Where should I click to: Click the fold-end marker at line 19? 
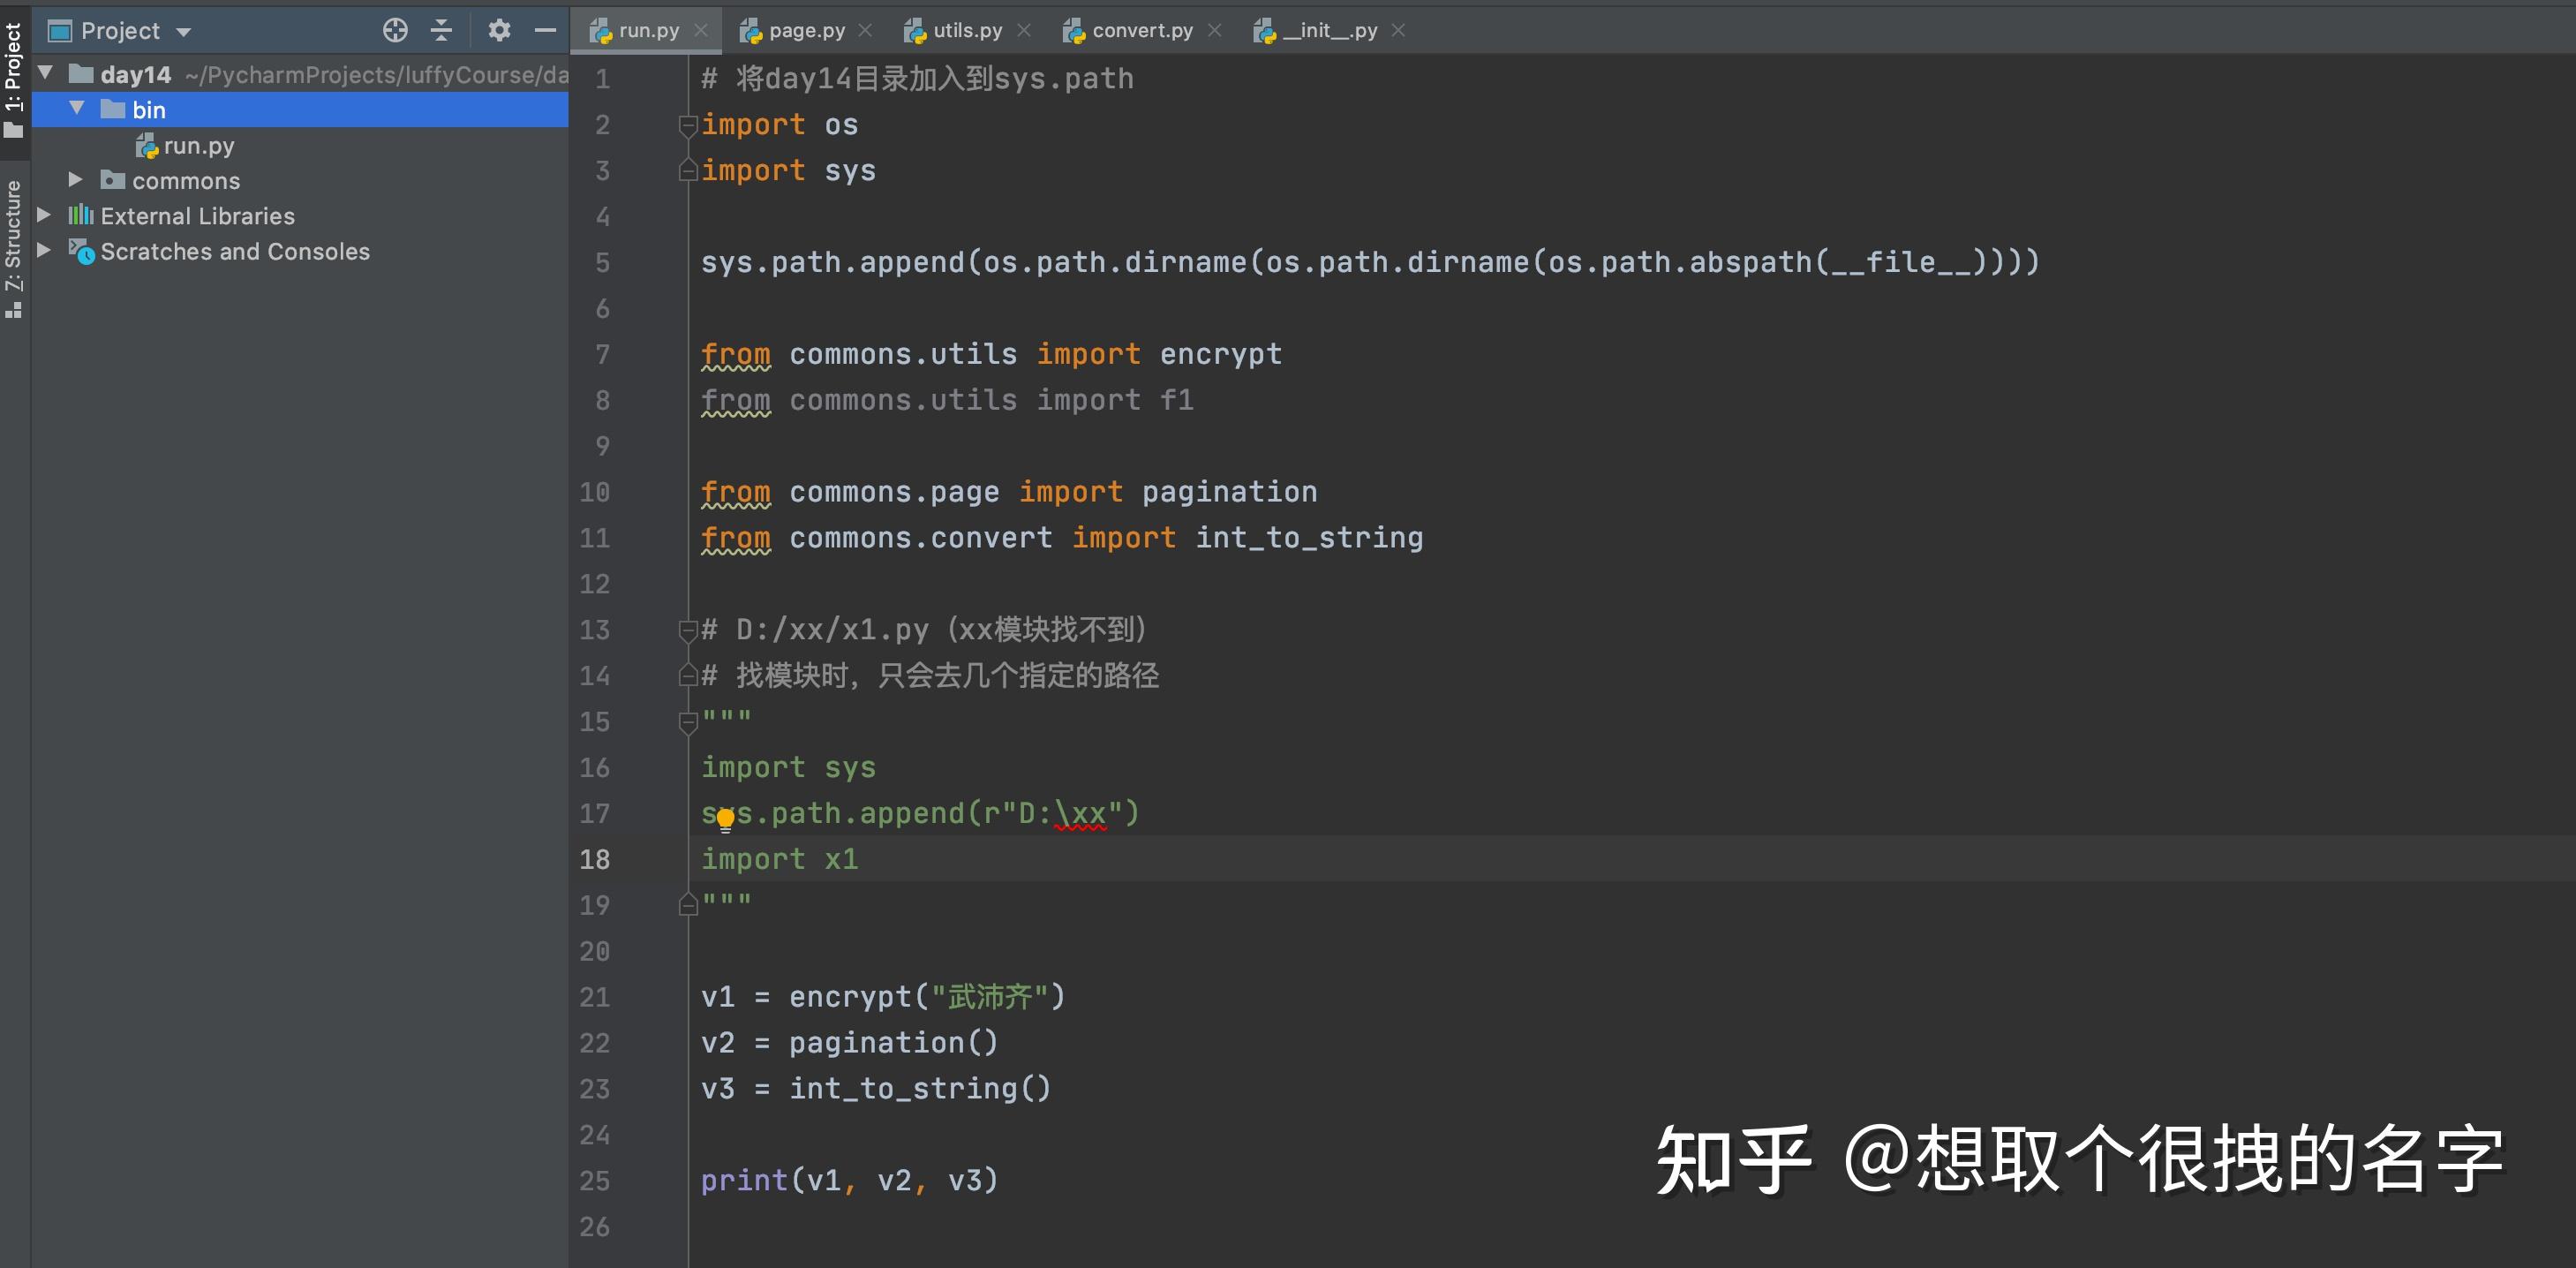[x=687, y=905]
